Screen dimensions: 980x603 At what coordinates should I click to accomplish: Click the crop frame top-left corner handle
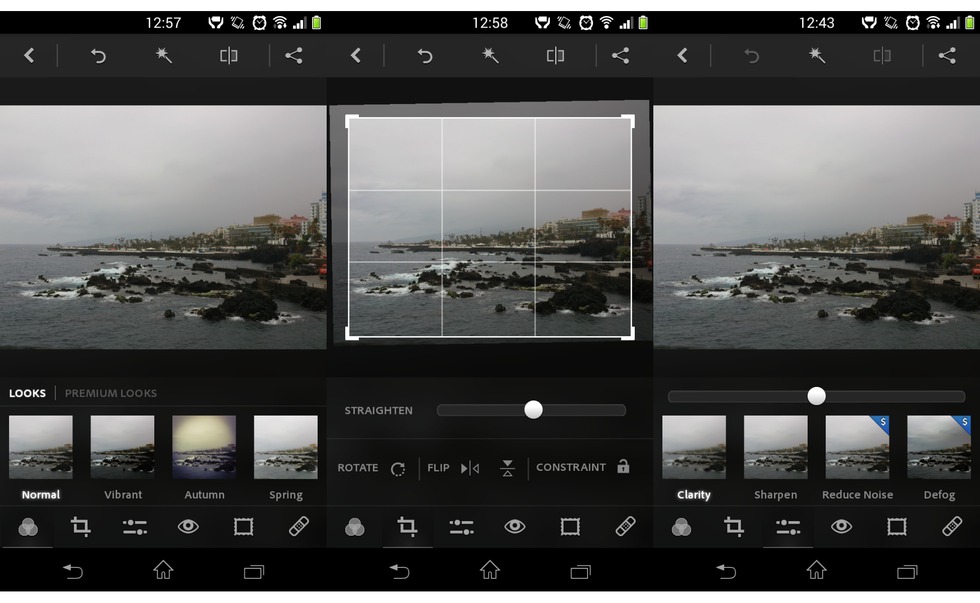click(351, 121)
